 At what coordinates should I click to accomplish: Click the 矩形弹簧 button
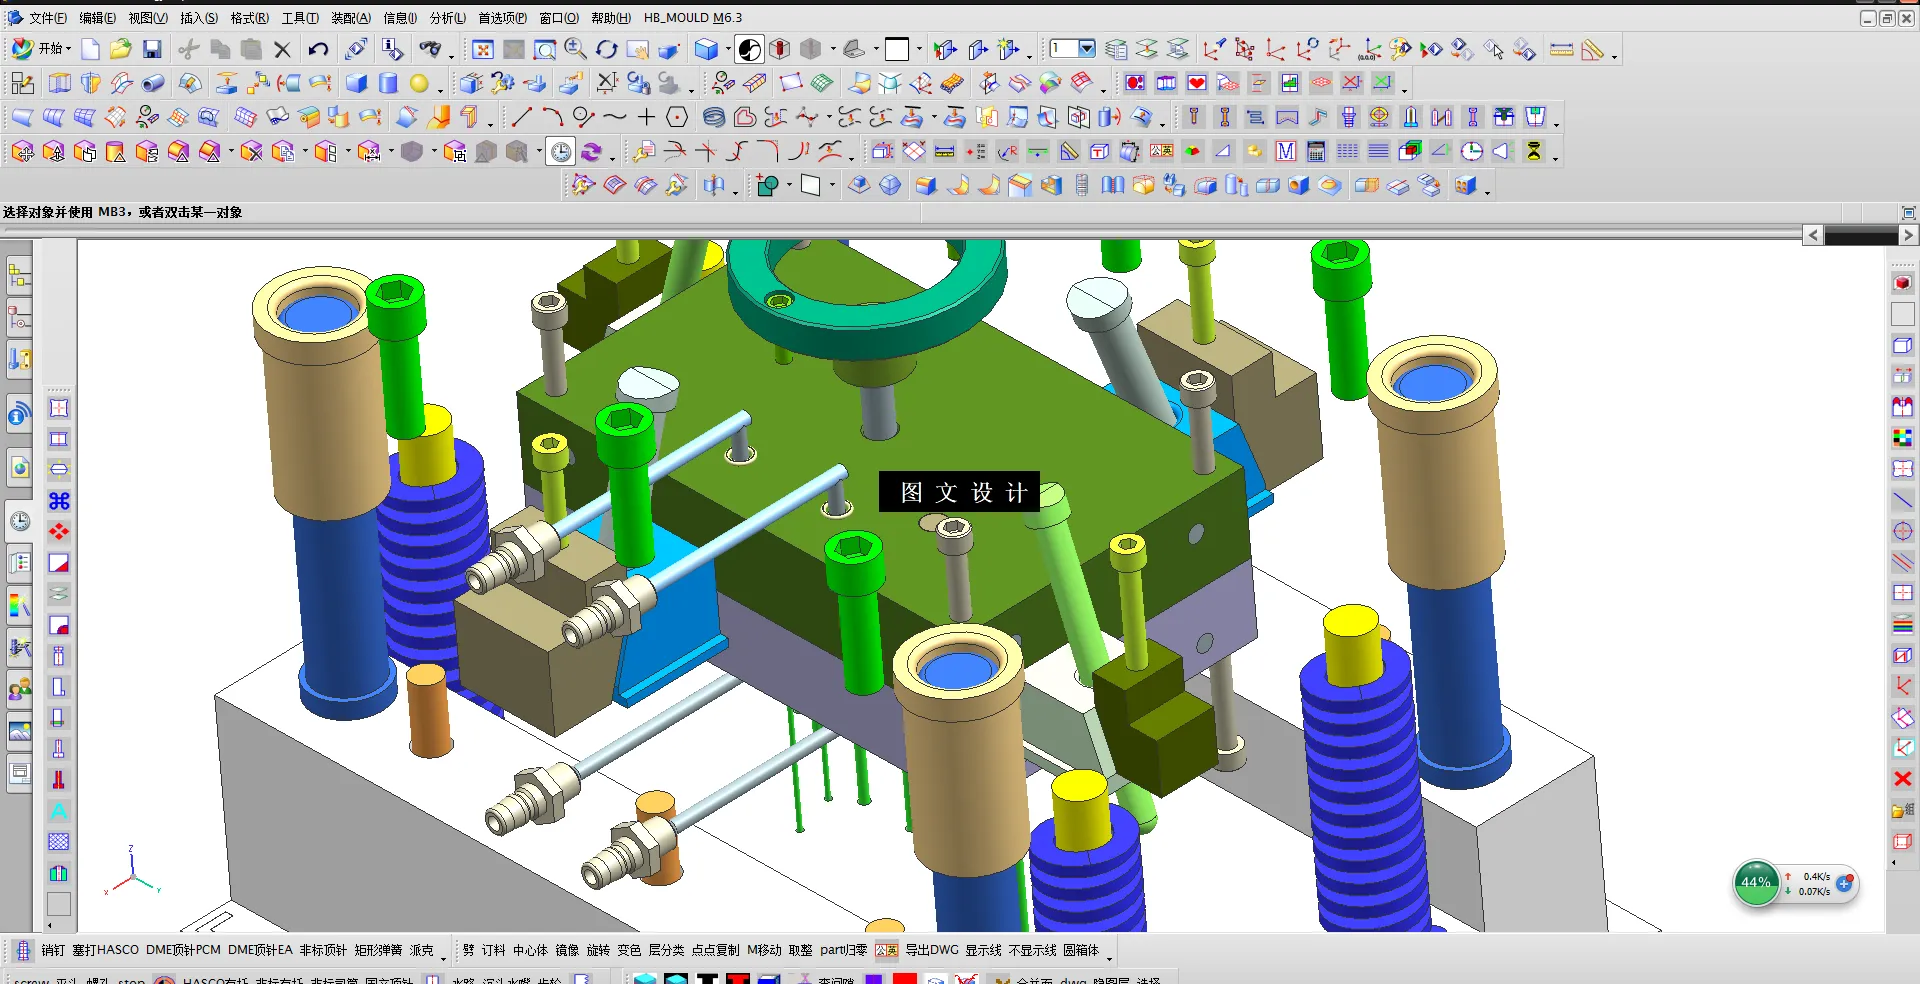378,950
